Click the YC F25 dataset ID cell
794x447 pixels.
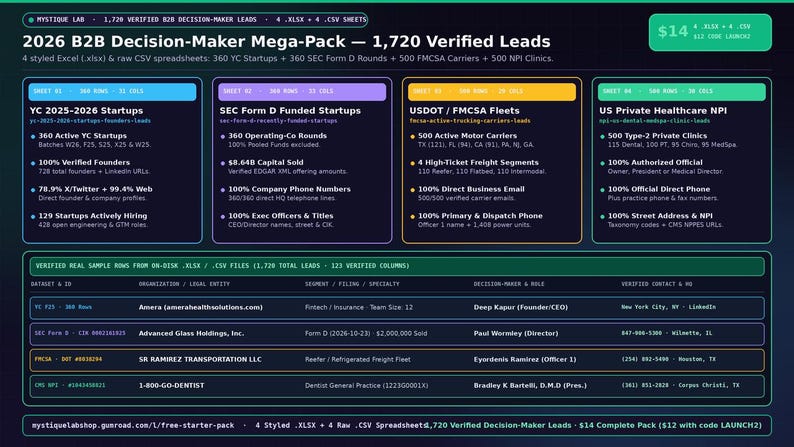pos(63,307)
